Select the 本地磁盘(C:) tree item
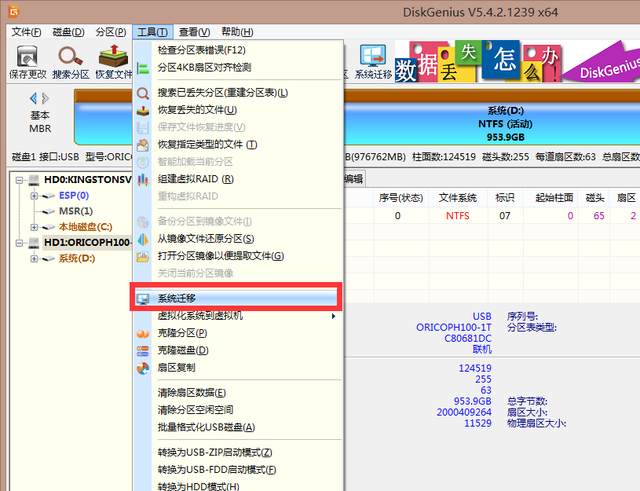This screenshot has width=640, height=491. point(85,227)
